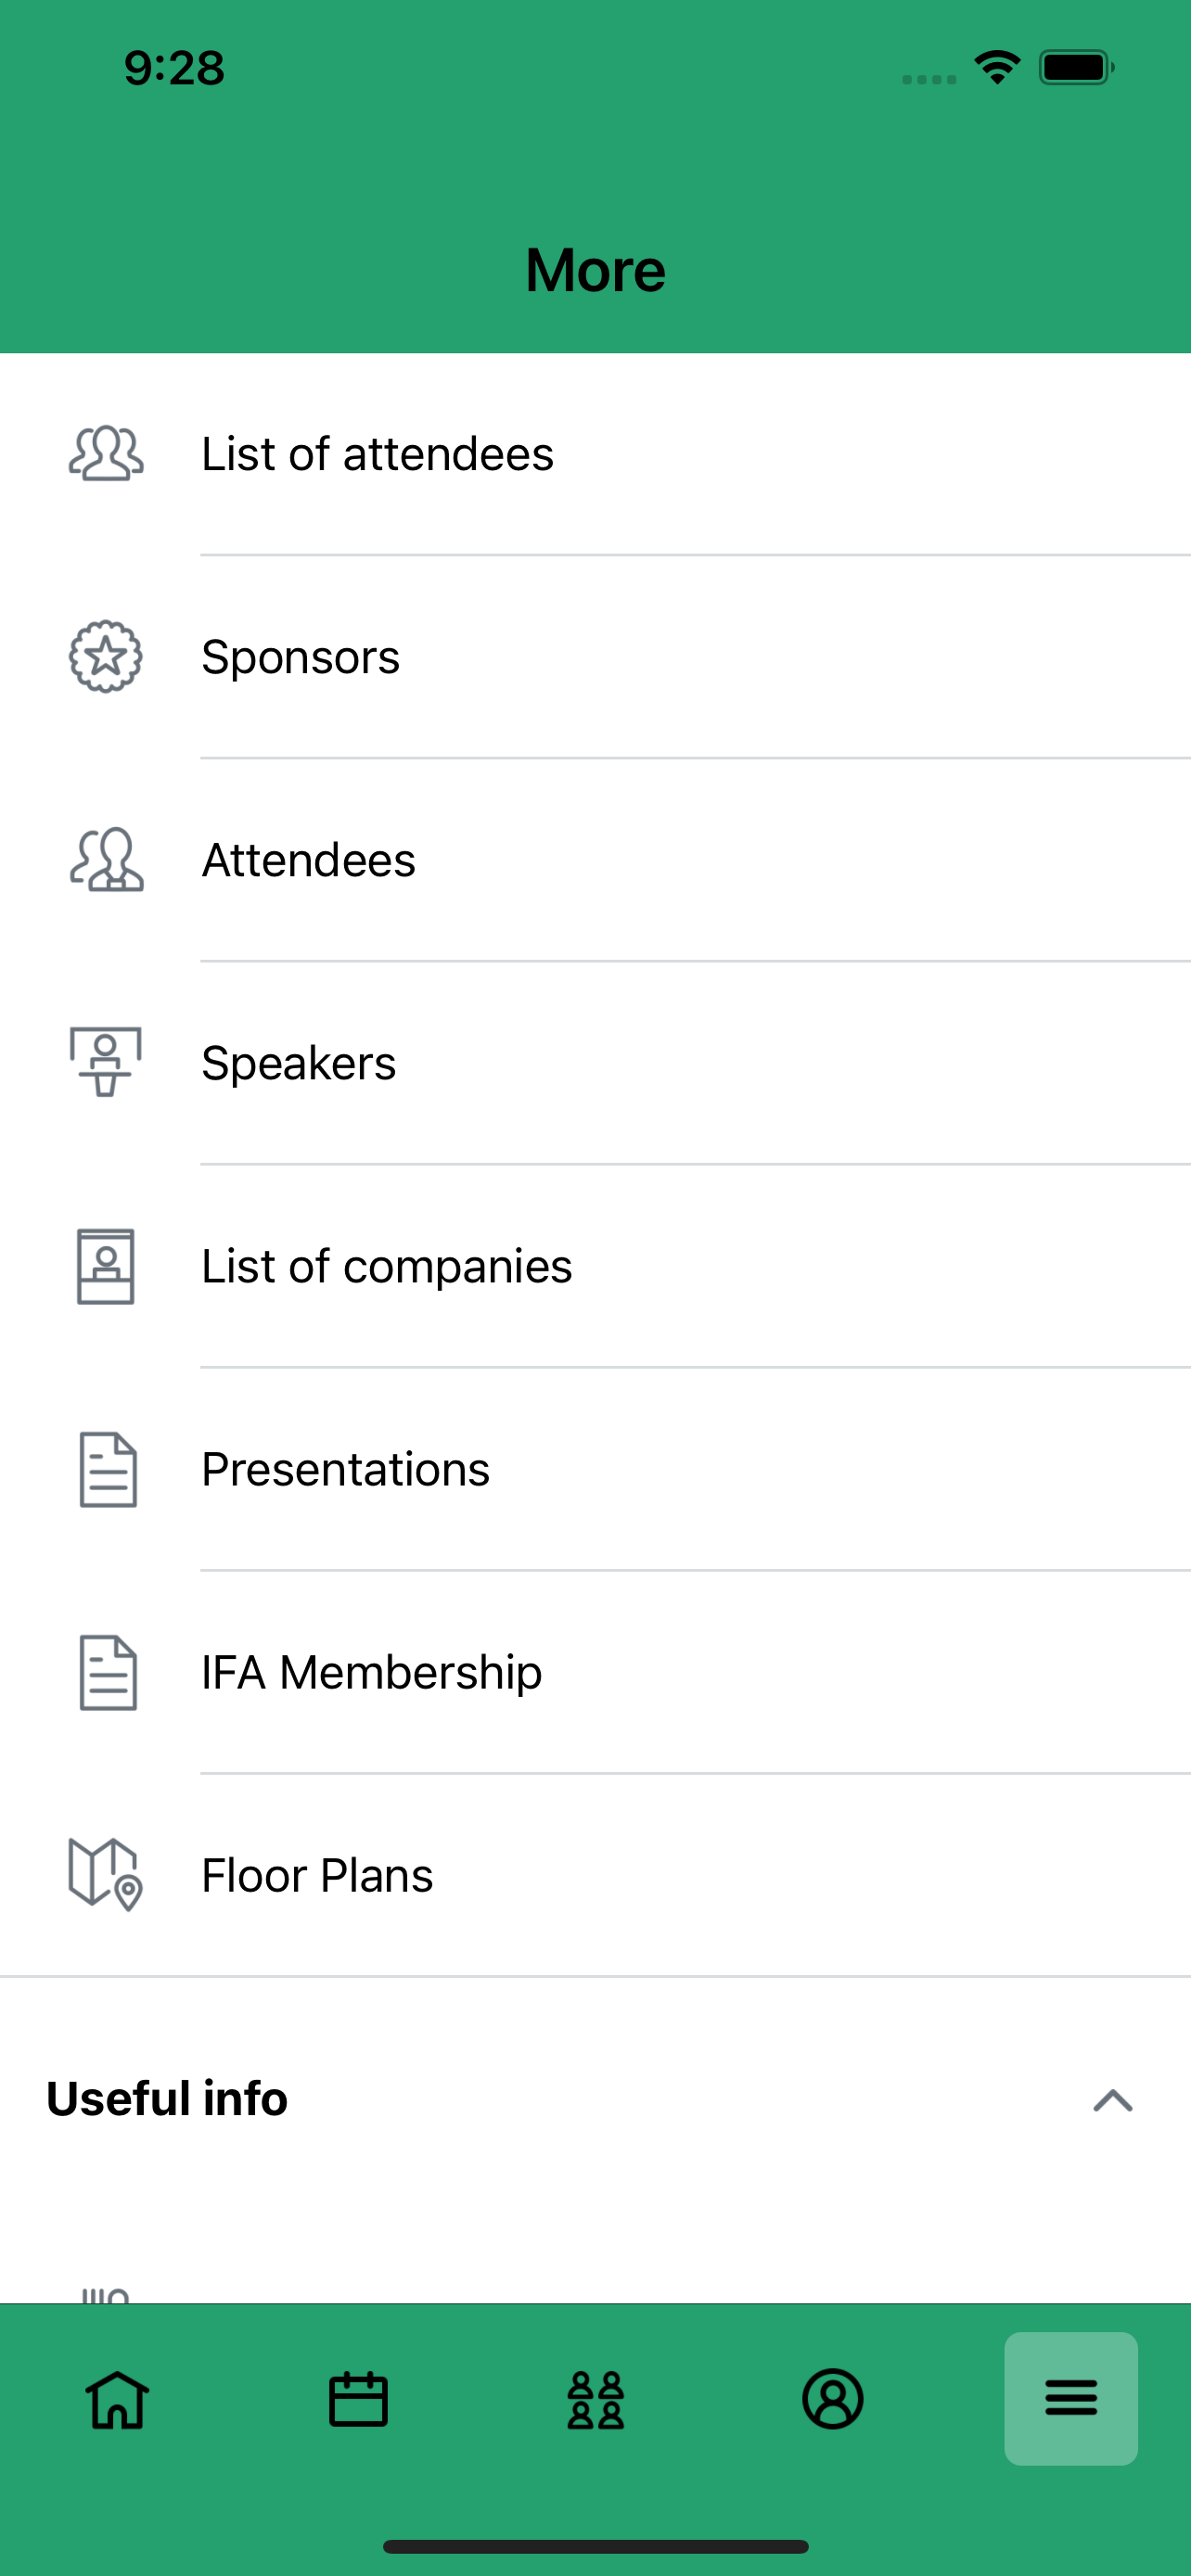Tap the map pin Floor Plans icon

coord(106,1875)
